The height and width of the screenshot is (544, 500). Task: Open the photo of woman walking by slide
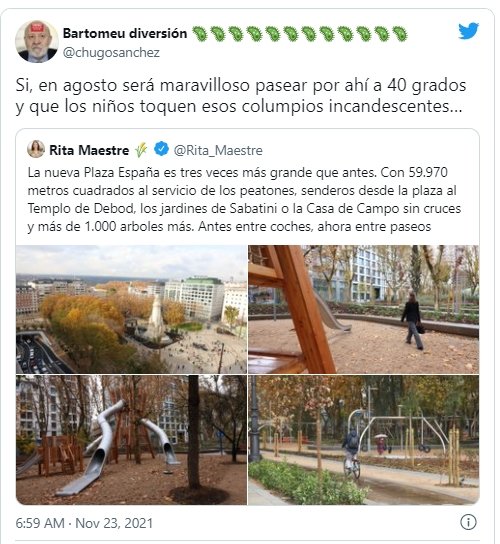(364, 309)
